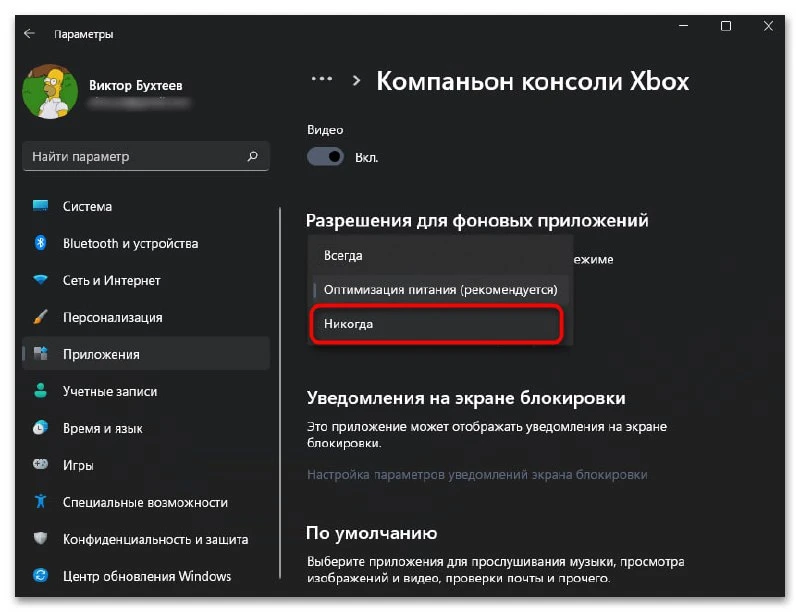
Task: Open the breadcrumb ellipsis menu
Action: click(322, 79)
